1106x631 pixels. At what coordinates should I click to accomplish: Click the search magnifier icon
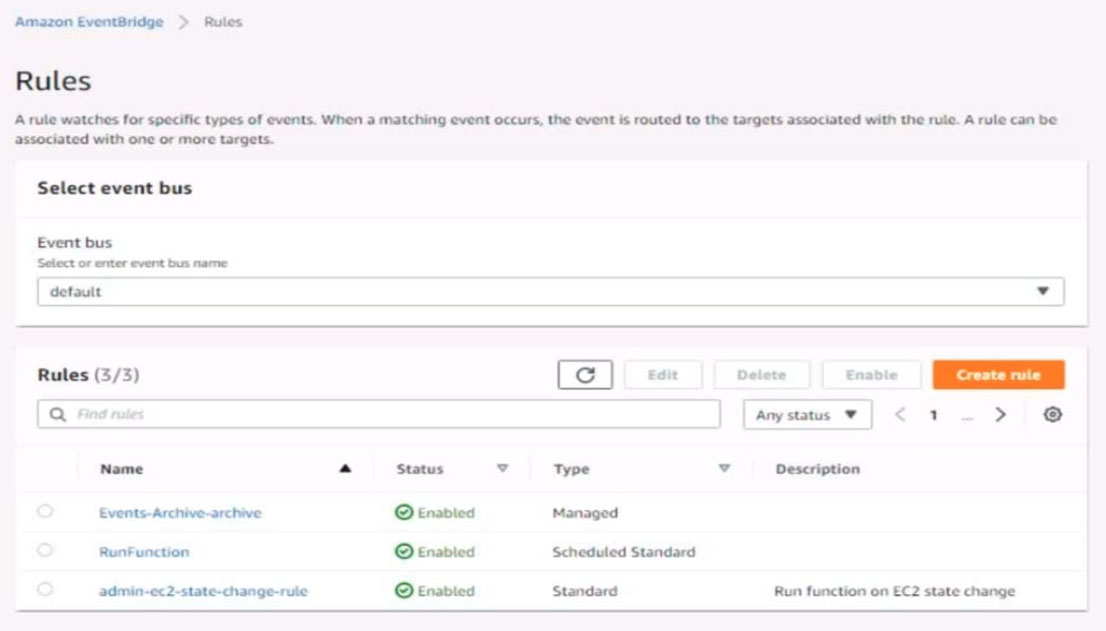click(x=58, y=414)
